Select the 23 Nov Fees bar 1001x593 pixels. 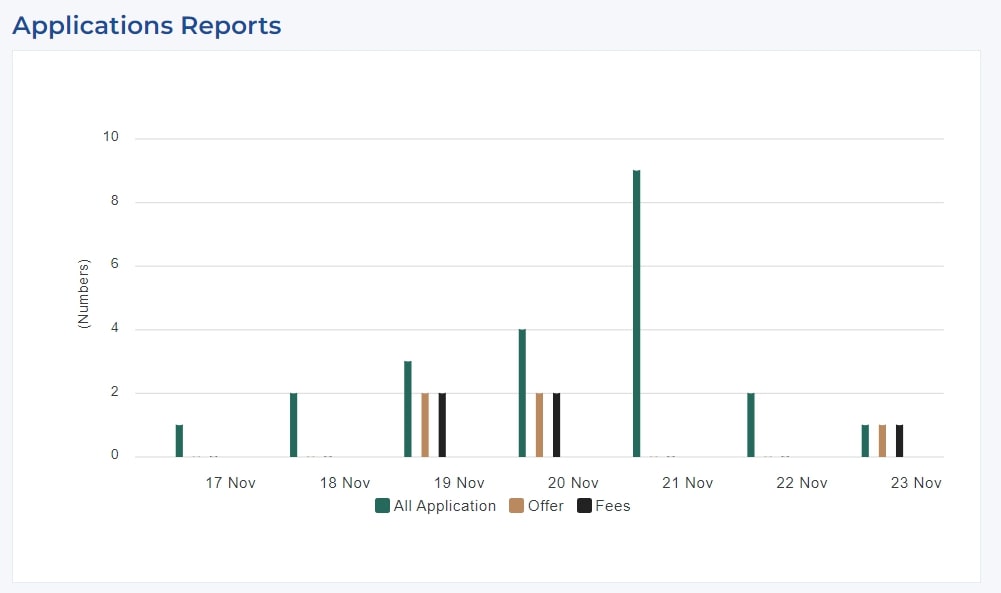[900, 441]
